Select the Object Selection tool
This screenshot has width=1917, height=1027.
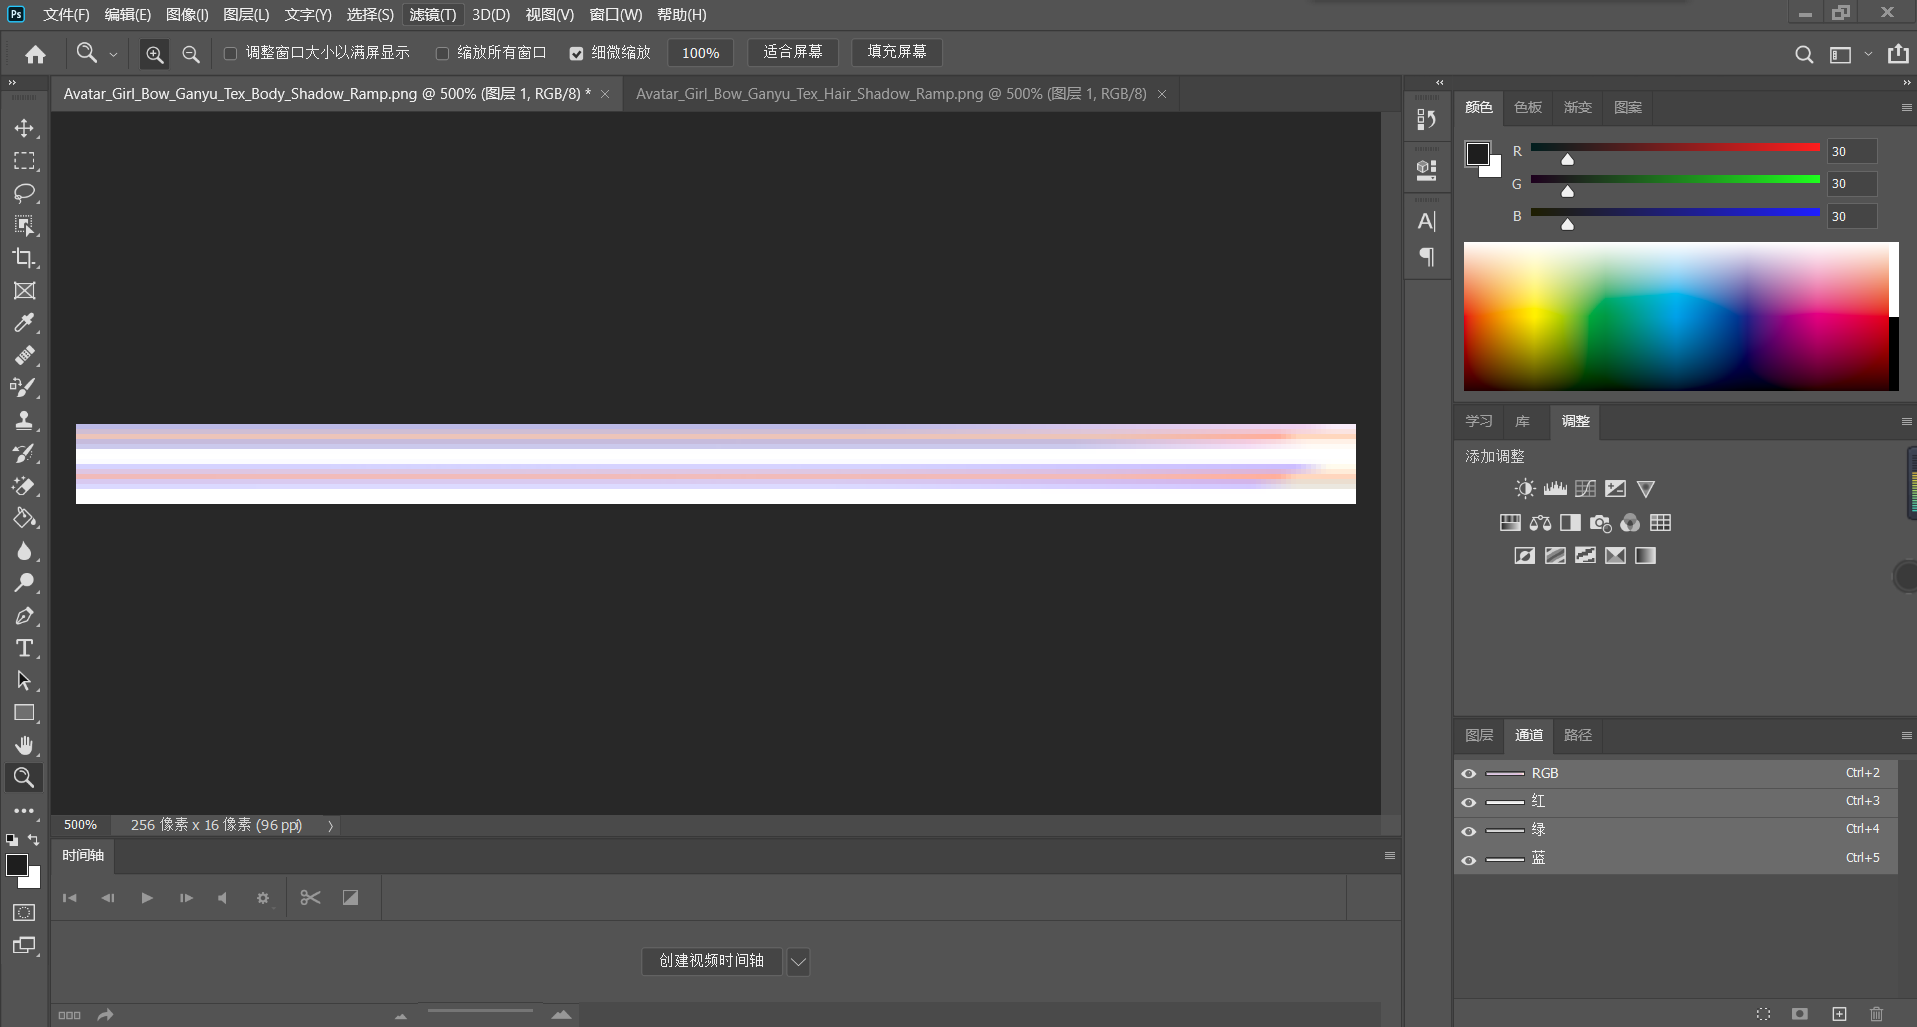click(24, 226)
